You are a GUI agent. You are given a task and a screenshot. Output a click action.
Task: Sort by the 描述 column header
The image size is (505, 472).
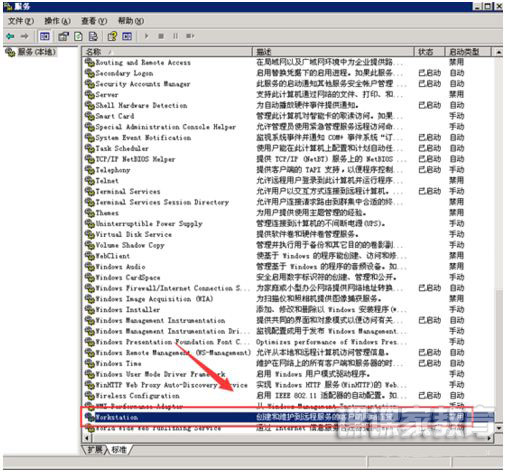click(333, 52)
